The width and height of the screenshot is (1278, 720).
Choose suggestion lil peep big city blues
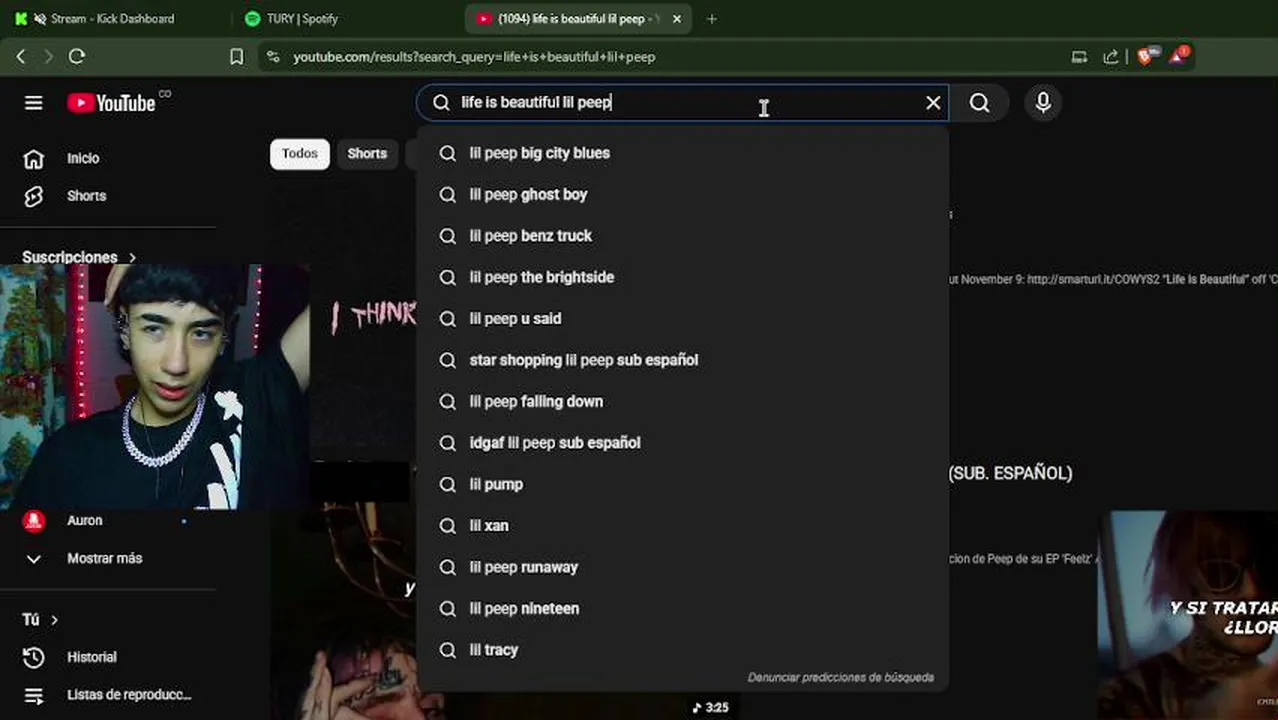[x=682, y=153]
